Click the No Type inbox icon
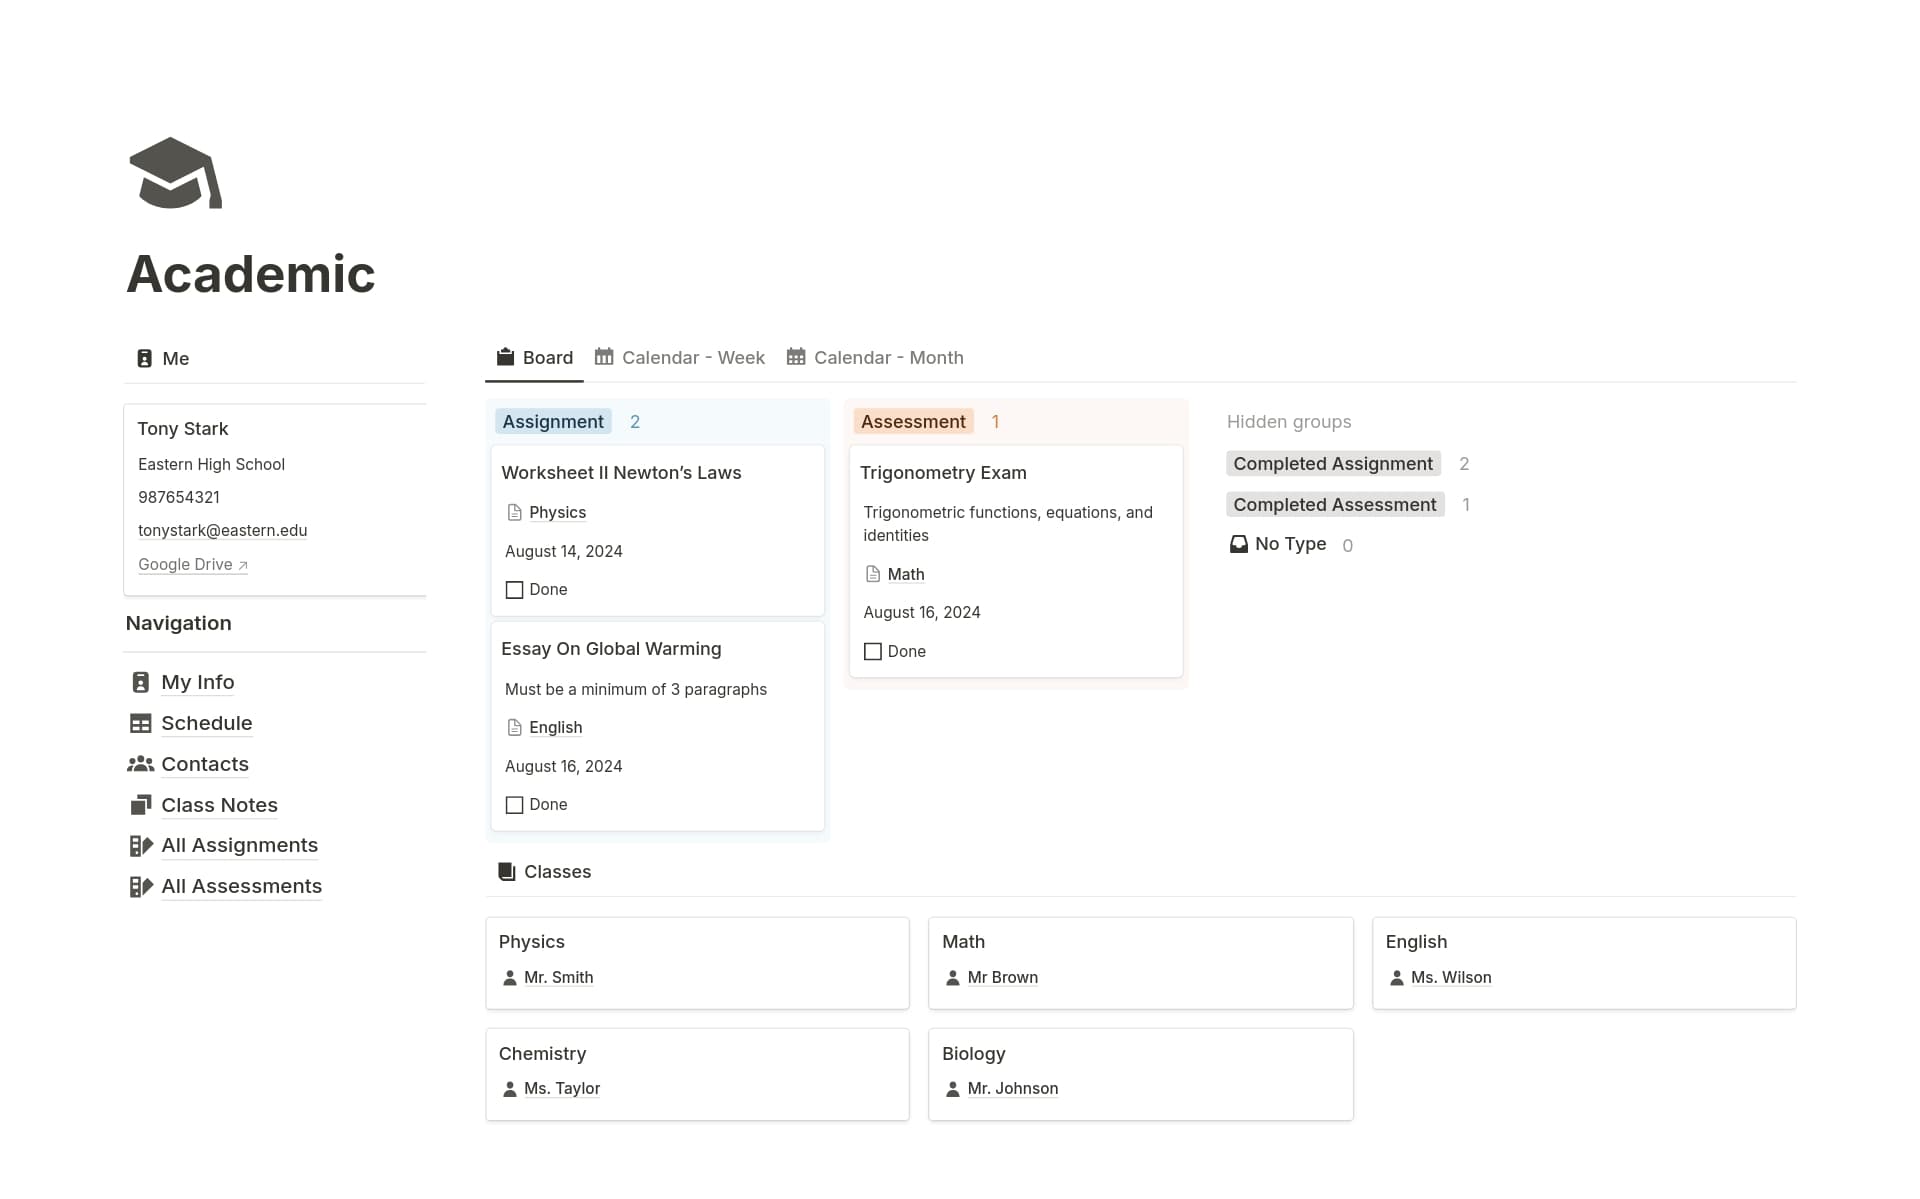The height and width of the screenshot is (1199, 1920). click(x=1238, y=544)
